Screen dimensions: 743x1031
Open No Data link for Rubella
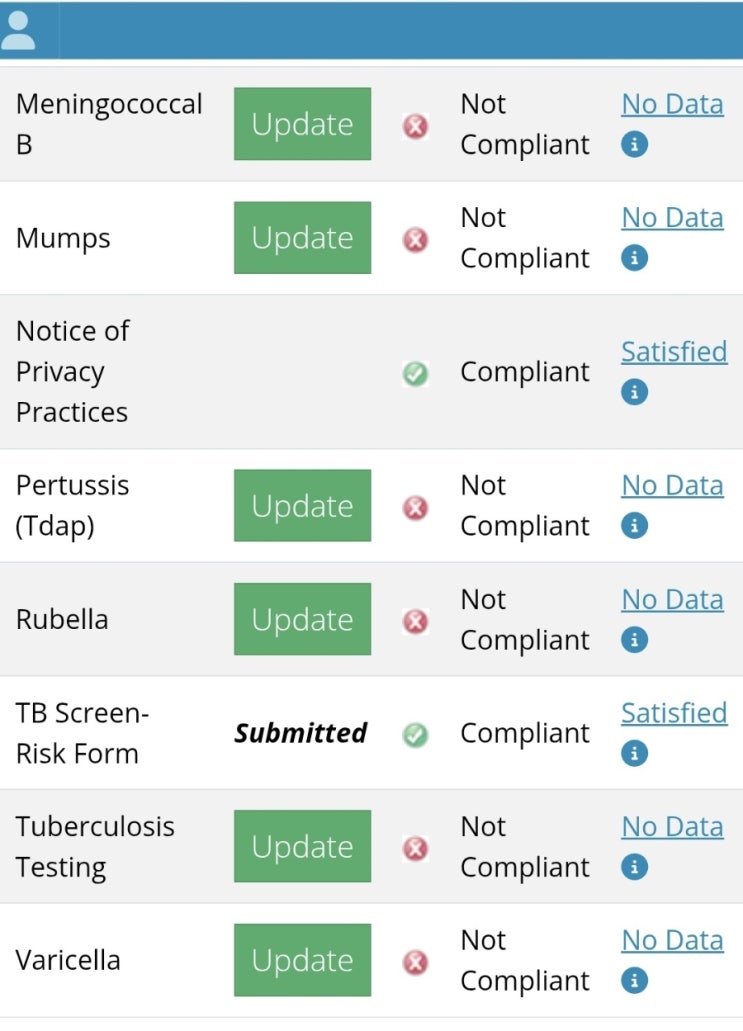point(672,600)
